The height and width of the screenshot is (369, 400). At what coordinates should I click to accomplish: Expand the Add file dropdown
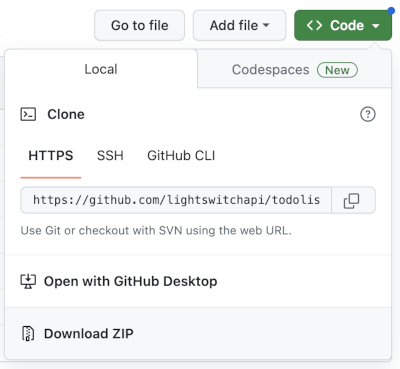tap(239, 25)
